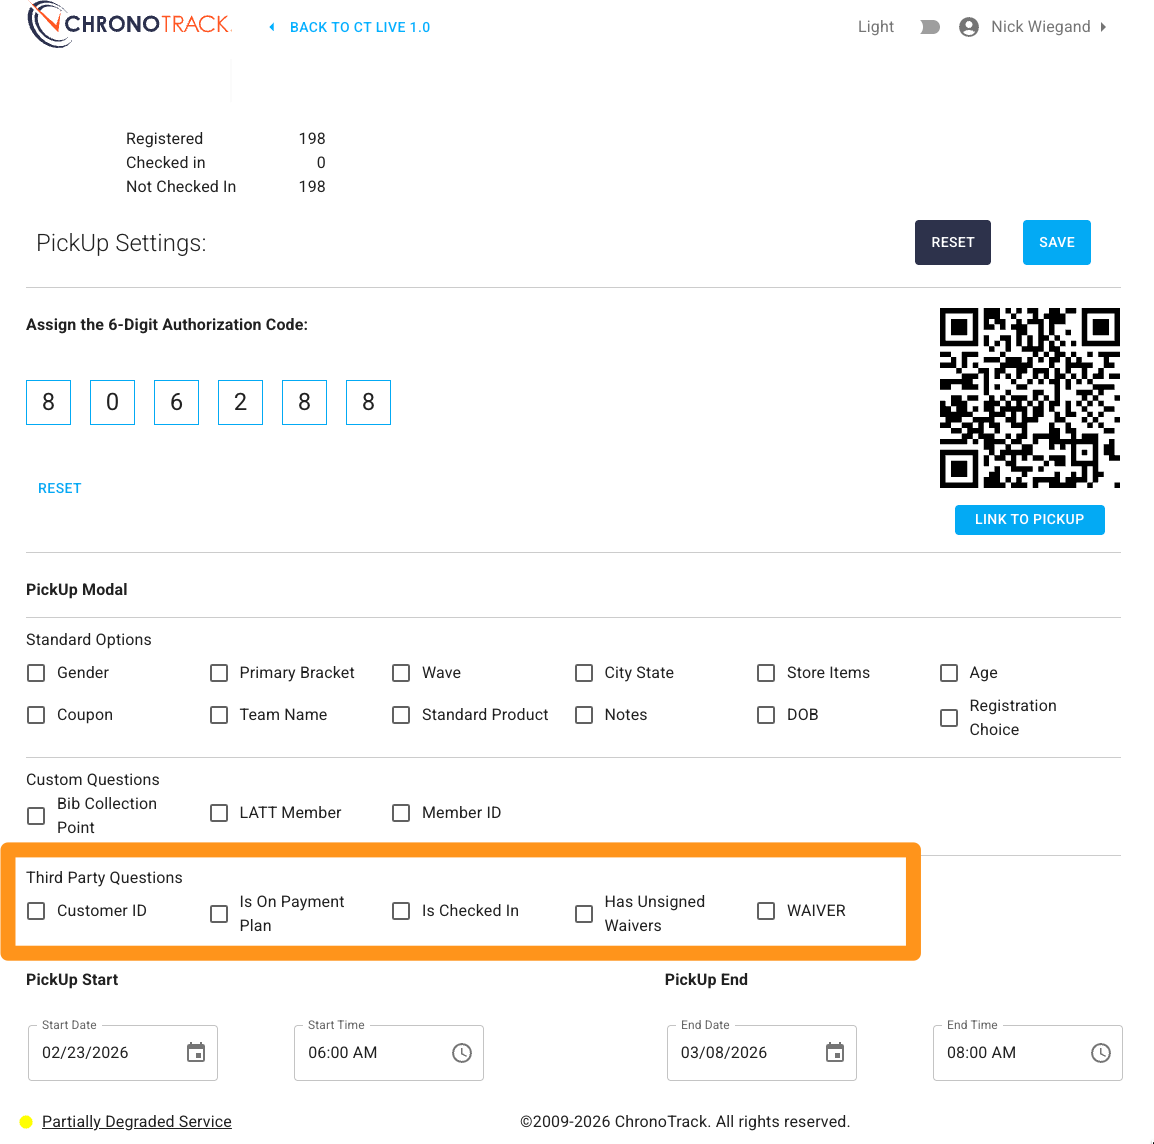The image size is (1154, 1144).
Task: Toggle the Light theme switch
Action: pos(929,27)
